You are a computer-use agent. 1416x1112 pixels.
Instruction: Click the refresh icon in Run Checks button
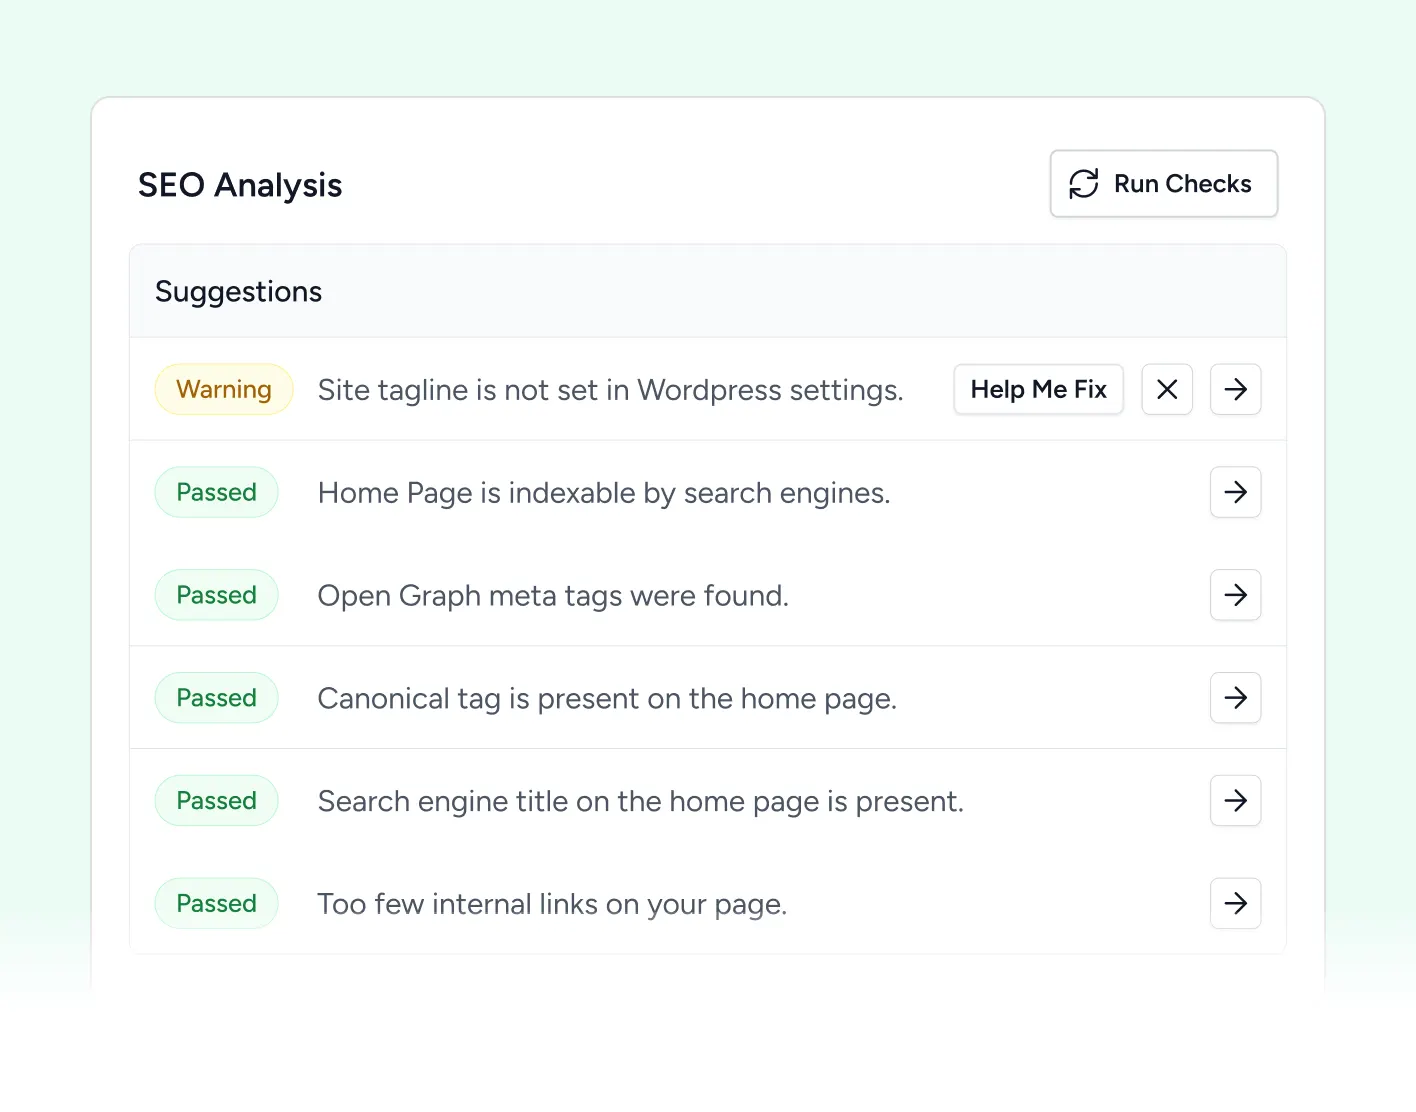tap(1084, 184)
